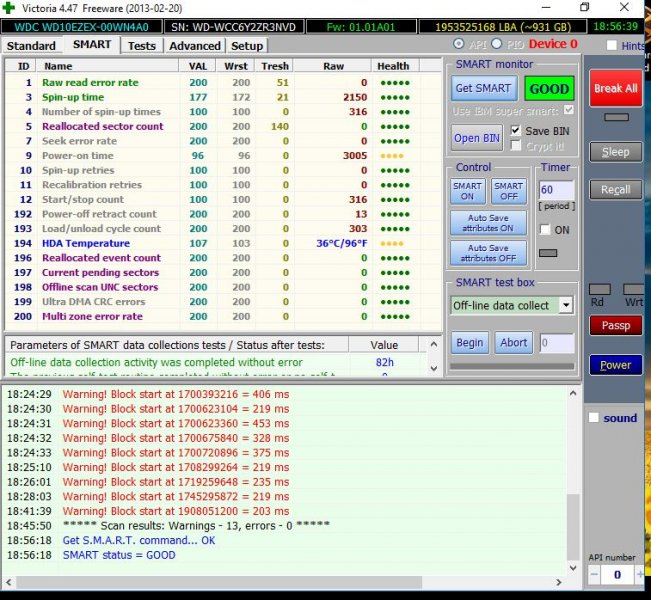Viewport: 651px width, 600px height.
Task: Click the red Passp button
Action: click(x=615, y=326)
